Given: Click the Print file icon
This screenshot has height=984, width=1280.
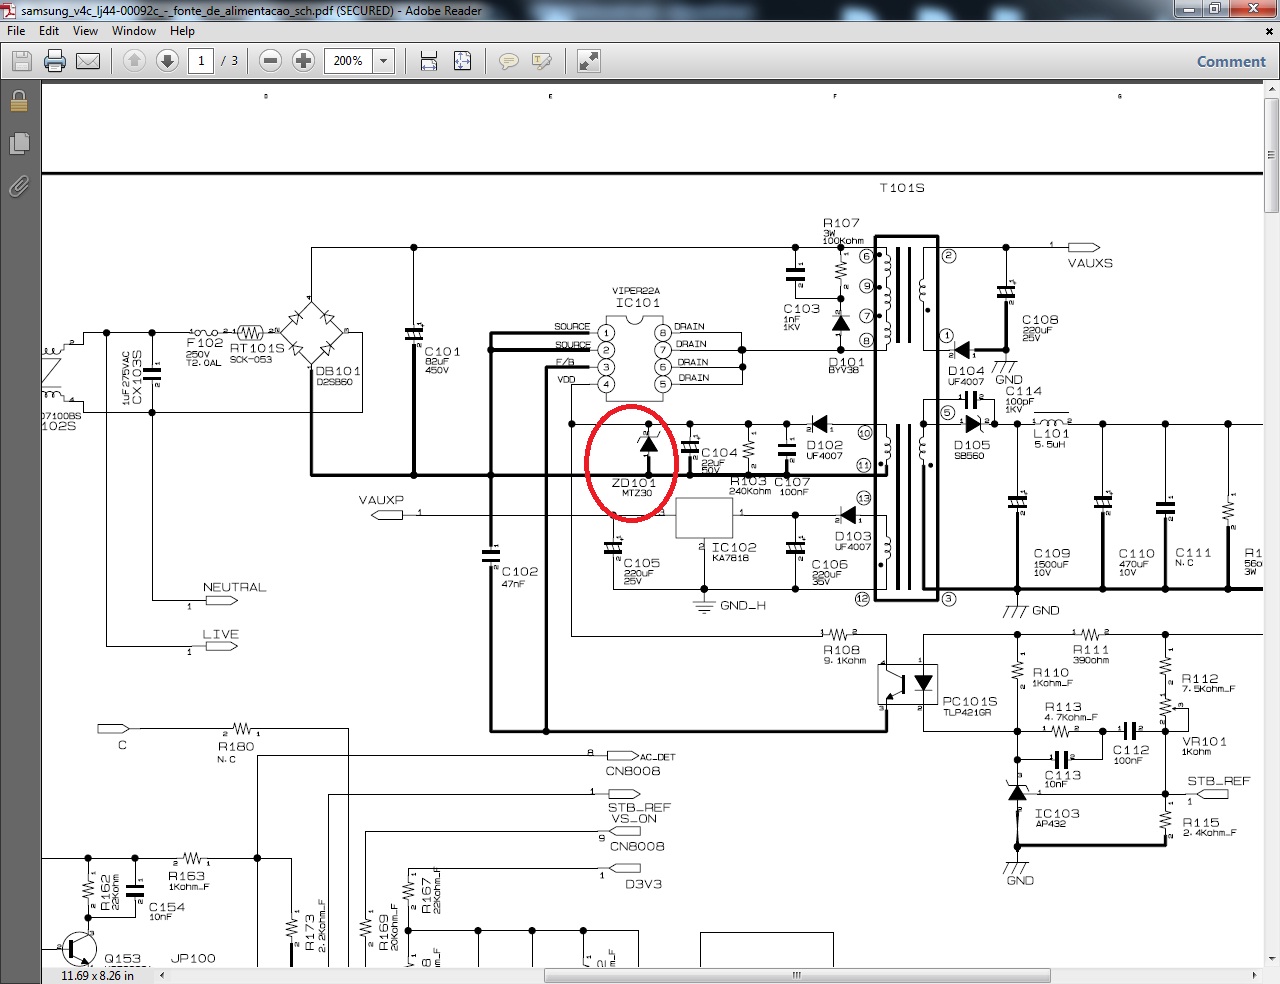Looking at the screenshot, I should pos(55,61).
